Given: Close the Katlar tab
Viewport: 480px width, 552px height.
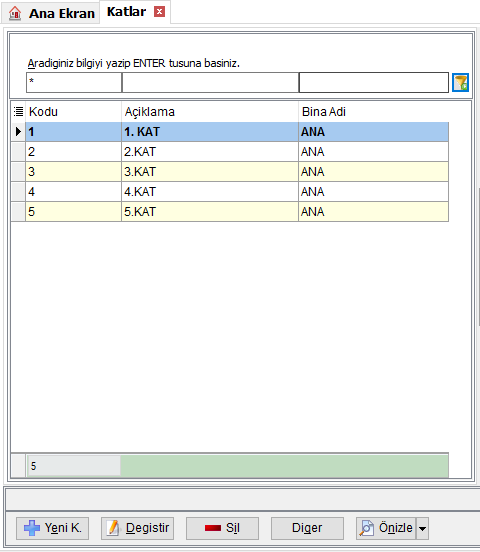Looking at the screenshot, I should coord(159,12).
